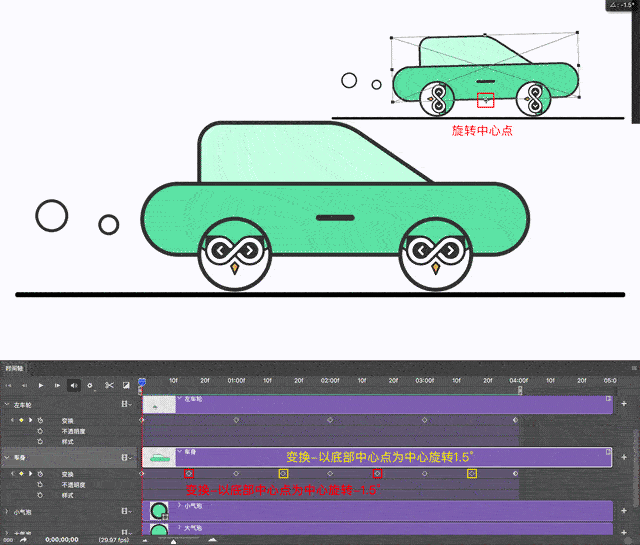Expand the 小气泡 layer track
640x545 pixels.
coord(6,512)
